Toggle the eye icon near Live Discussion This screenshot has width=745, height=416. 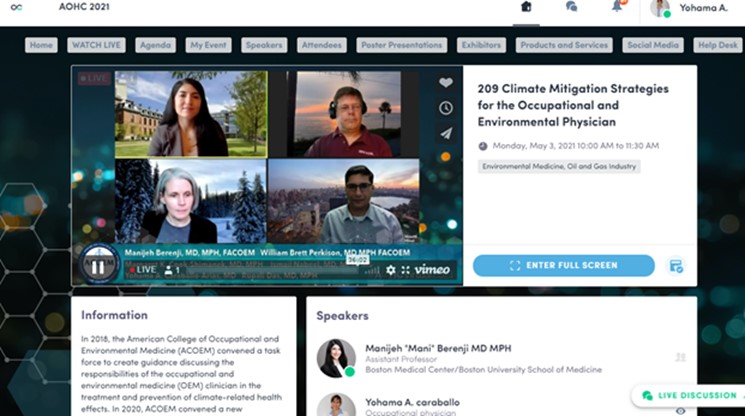pos(680,411)
